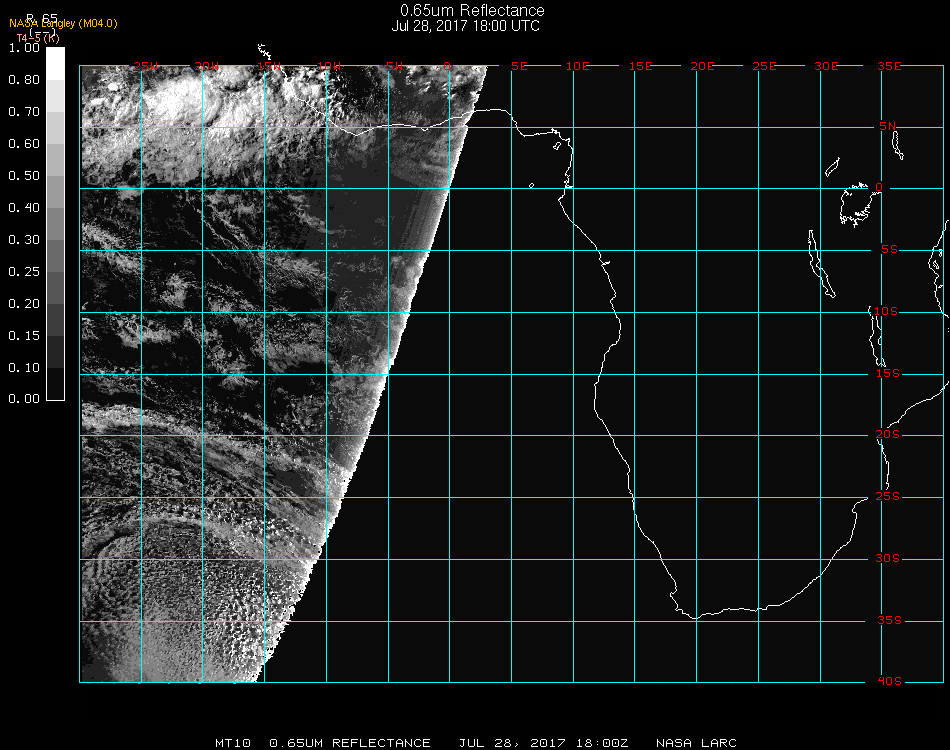Click the "35E" longitude label
The height and width of the screenshot is (750, 950).
pos(889,66)
